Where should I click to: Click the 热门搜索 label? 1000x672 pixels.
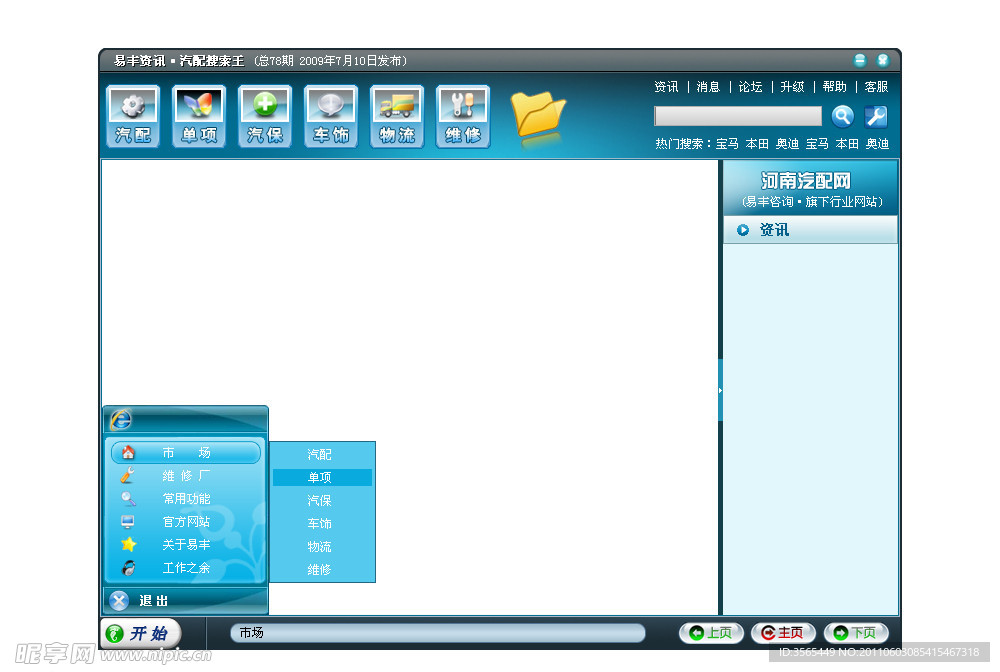coord(682,144)
